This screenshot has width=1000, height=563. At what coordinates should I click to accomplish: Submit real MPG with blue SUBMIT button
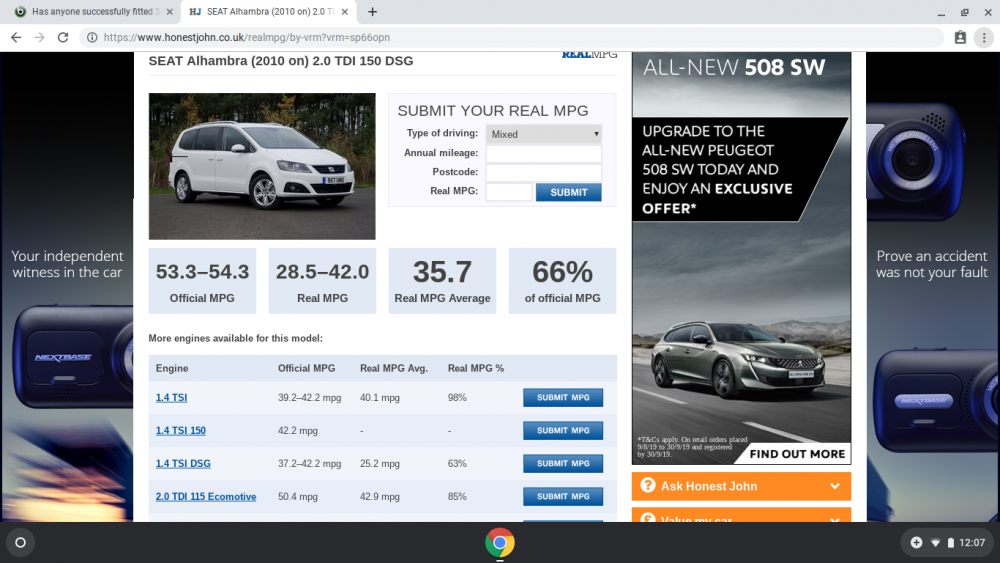click(568, 192)
